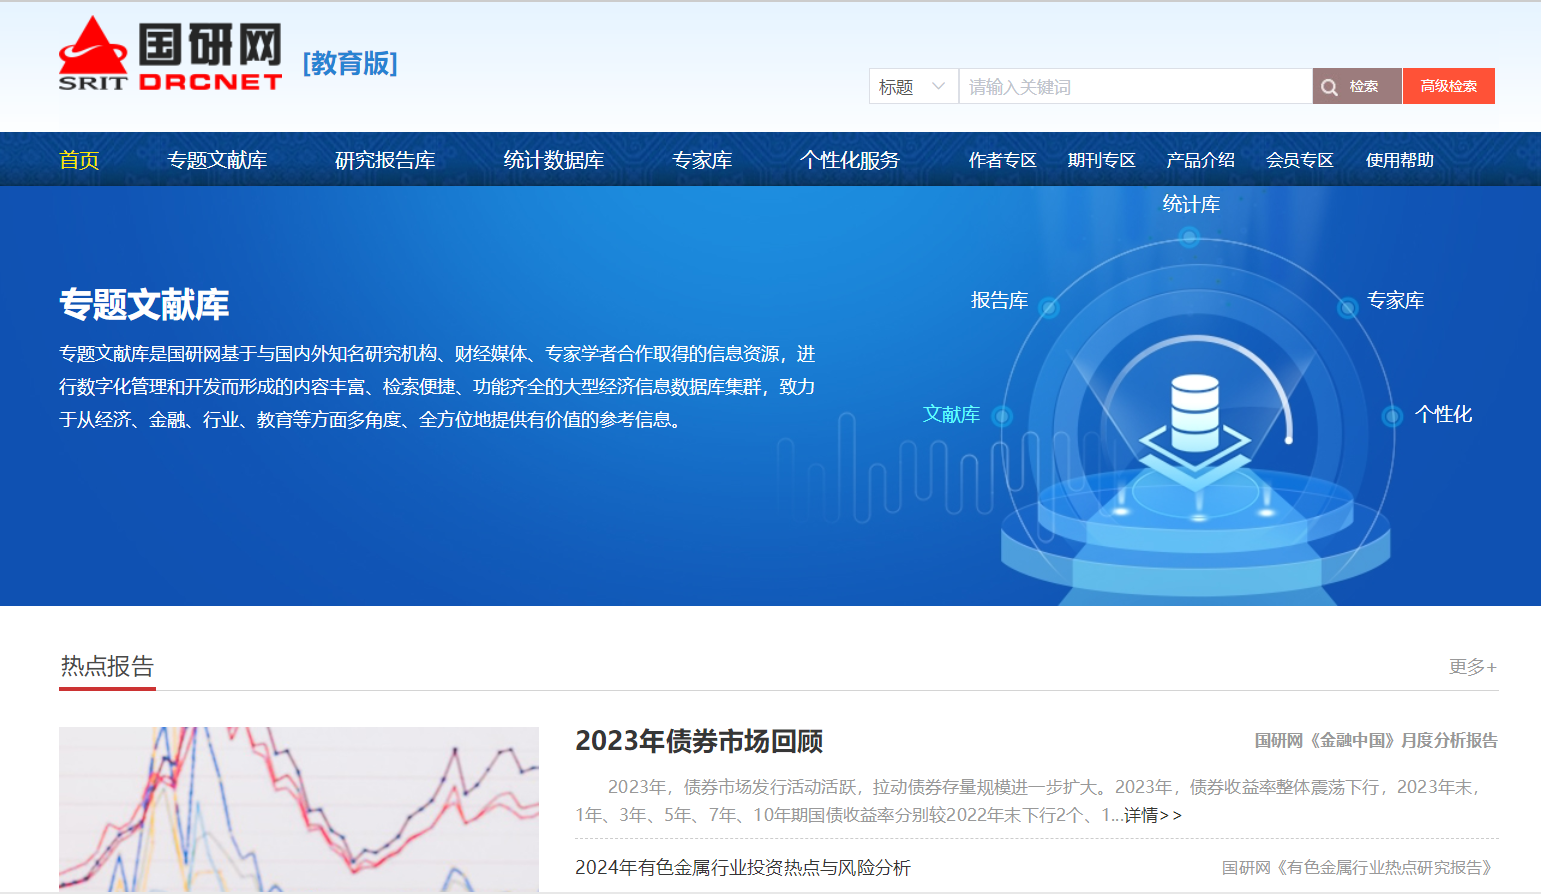Switch to the 研究报告库 menu item
Viewport: 1541px width, 896px height.
385,160
